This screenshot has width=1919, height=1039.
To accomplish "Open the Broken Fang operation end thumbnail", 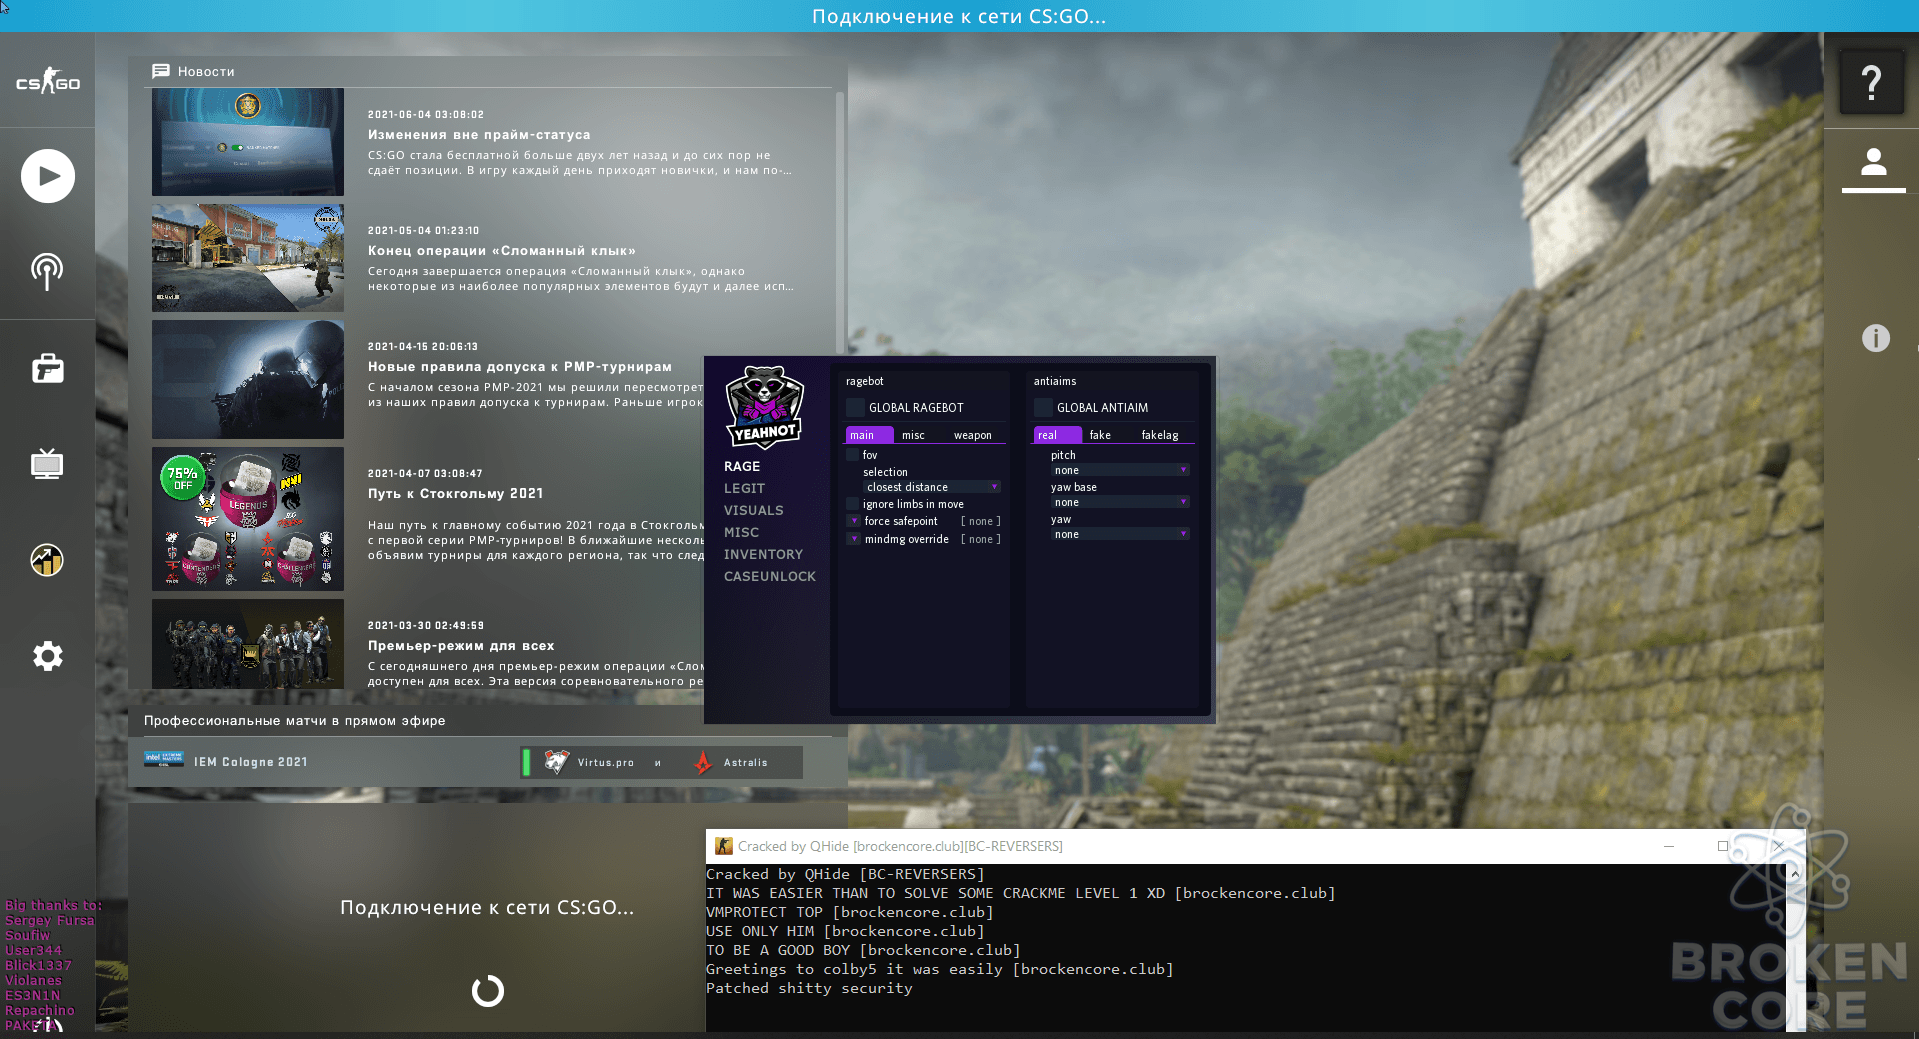I will 248,258.
